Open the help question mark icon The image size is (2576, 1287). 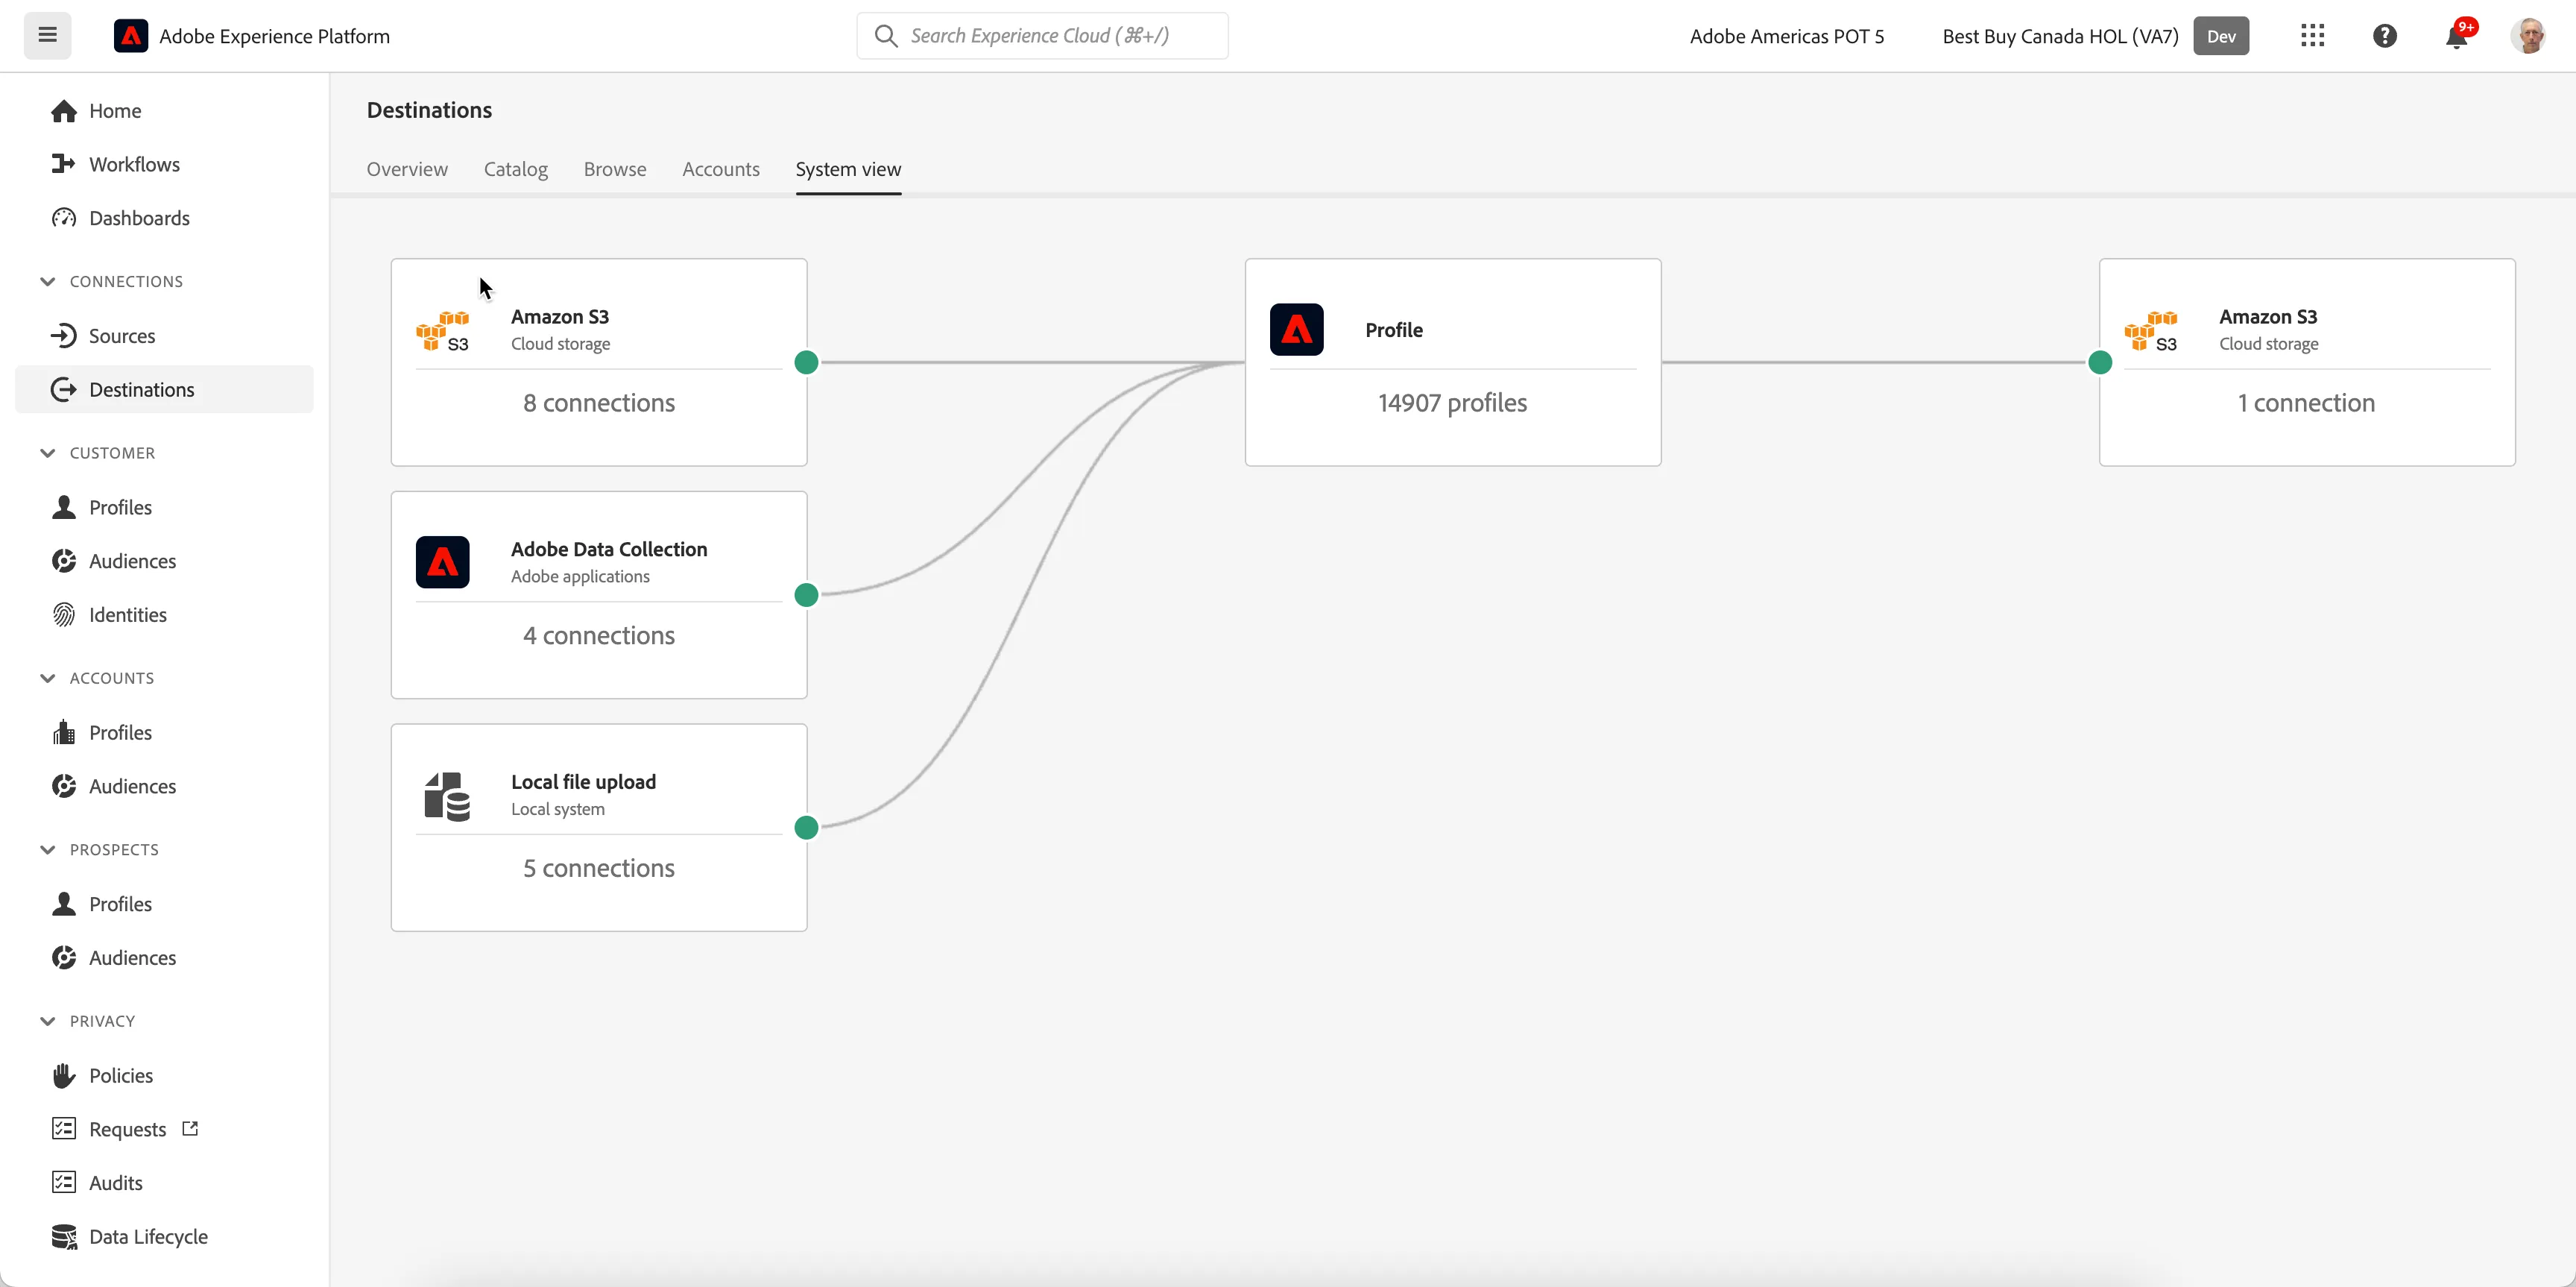point(2385,36)
